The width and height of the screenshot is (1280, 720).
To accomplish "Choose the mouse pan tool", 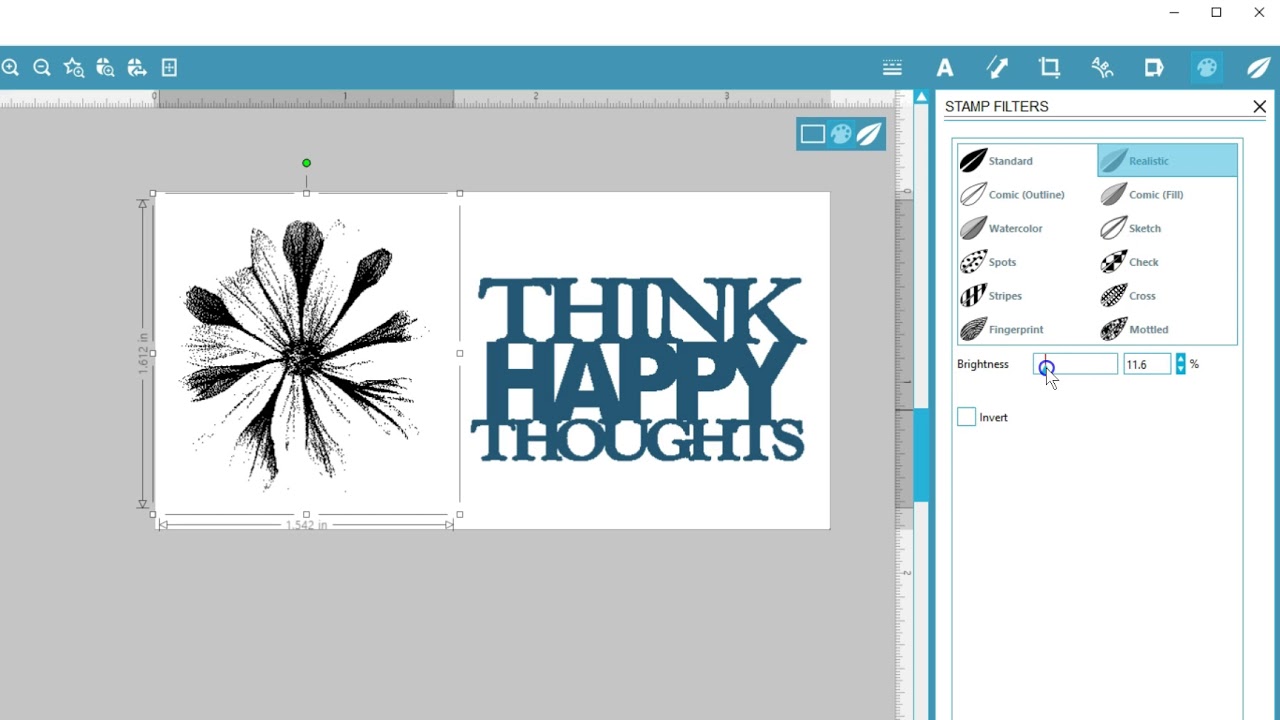I will click(x=137, y=68).
